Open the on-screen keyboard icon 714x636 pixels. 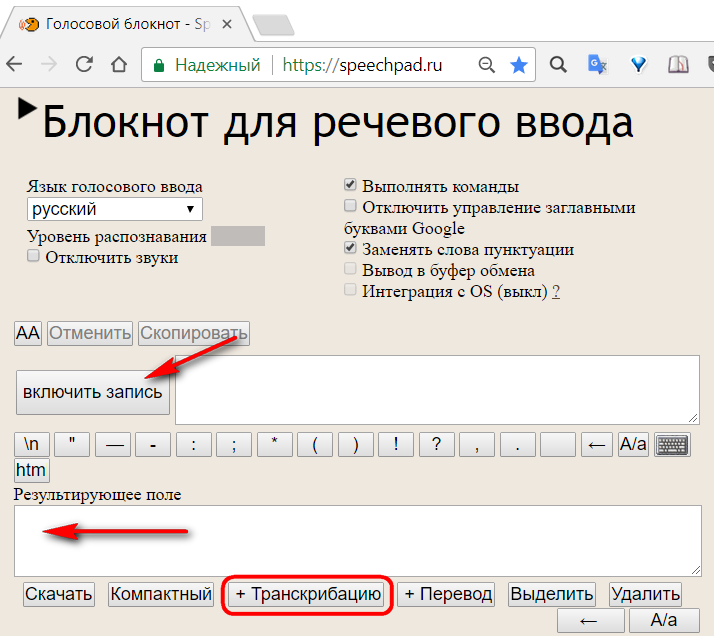click(673, 444)
